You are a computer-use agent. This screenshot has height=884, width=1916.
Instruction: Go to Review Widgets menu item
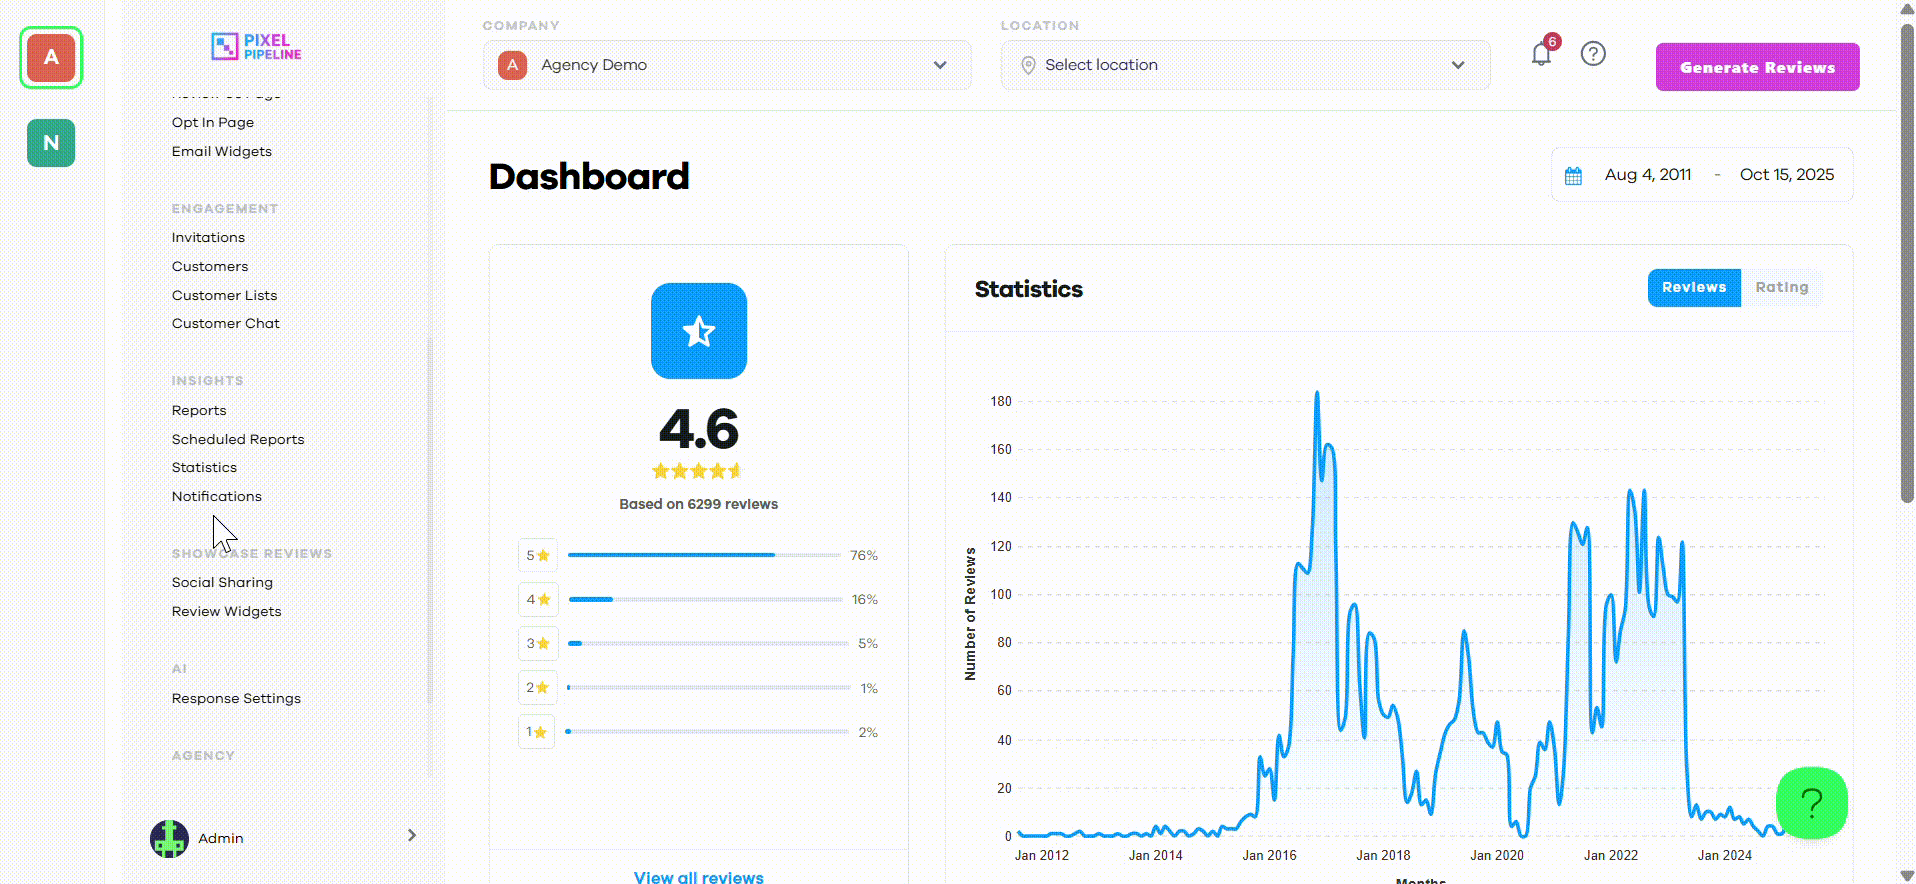[226, 611]
